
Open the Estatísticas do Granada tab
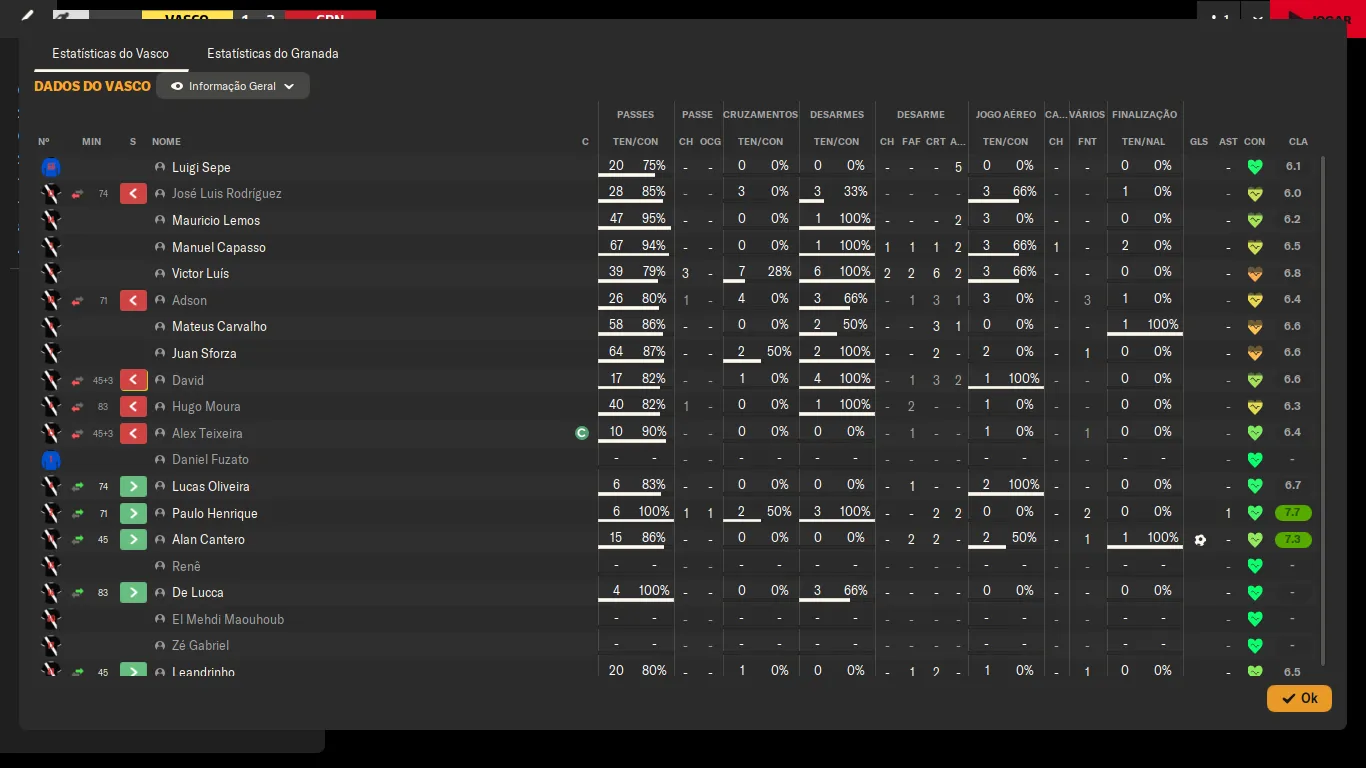tap(272, 53)
